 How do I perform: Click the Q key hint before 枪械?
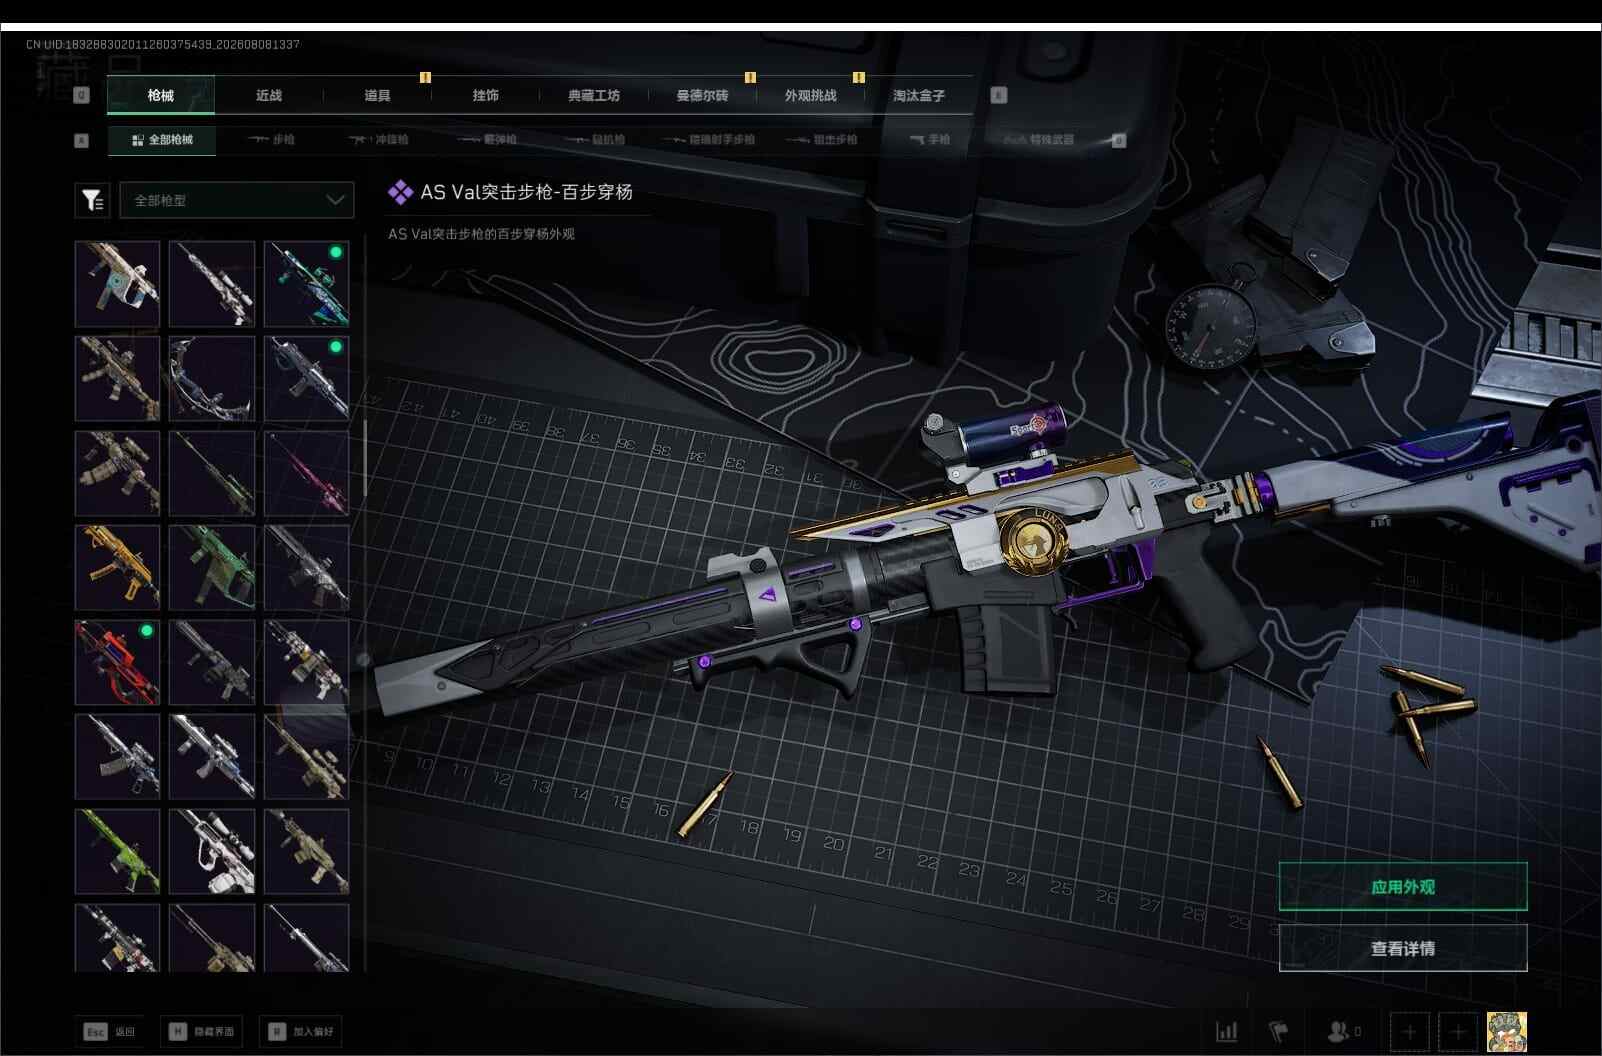click(x=81, y=95)
